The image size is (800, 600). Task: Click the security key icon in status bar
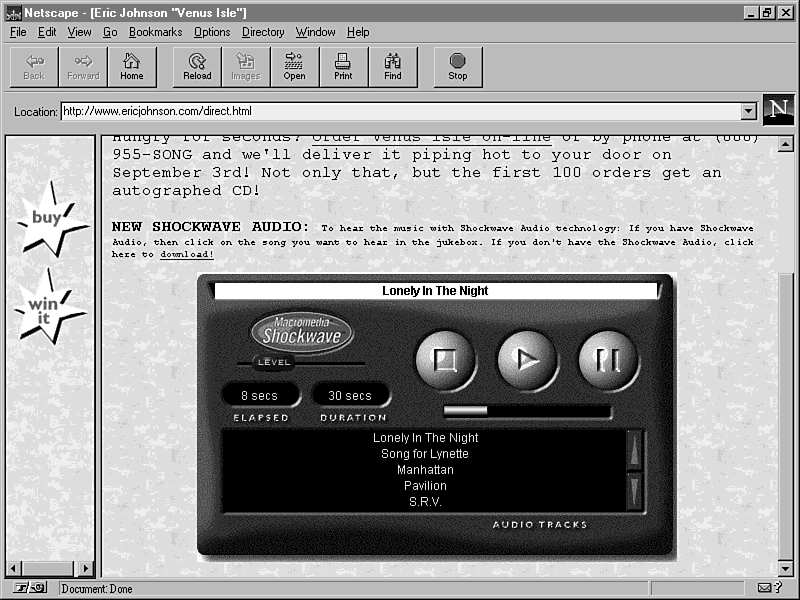(30, 588)
